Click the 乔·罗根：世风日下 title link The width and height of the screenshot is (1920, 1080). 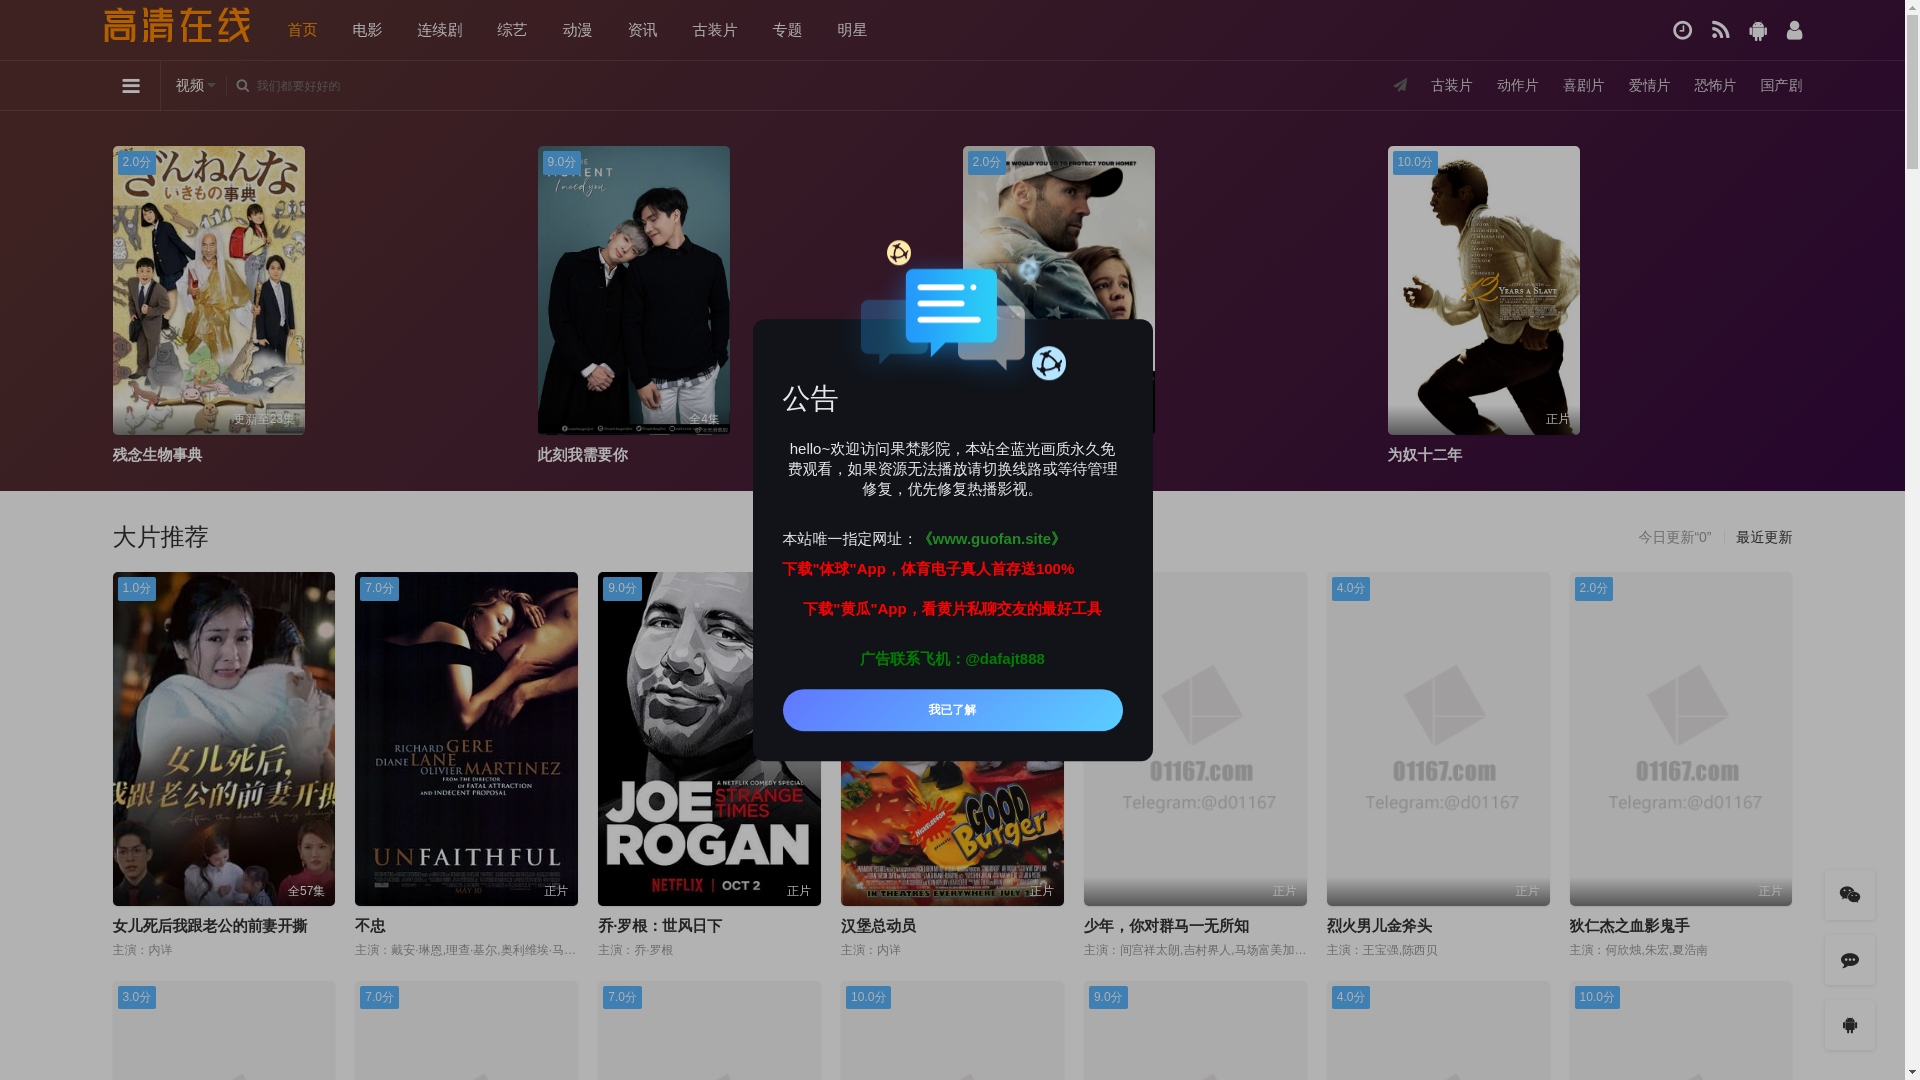[660, 926]
